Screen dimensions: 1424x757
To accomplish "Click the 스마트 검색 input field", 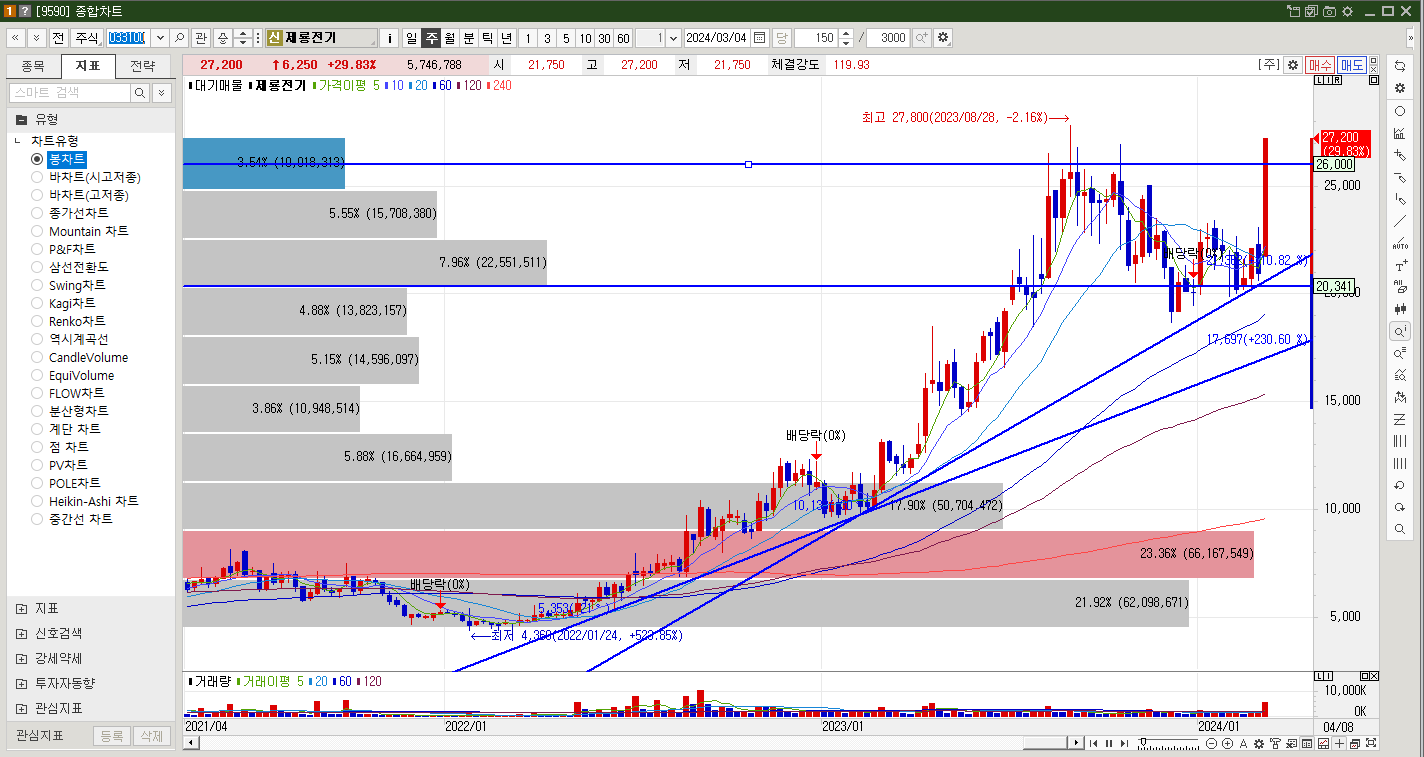I will (69, 92).
